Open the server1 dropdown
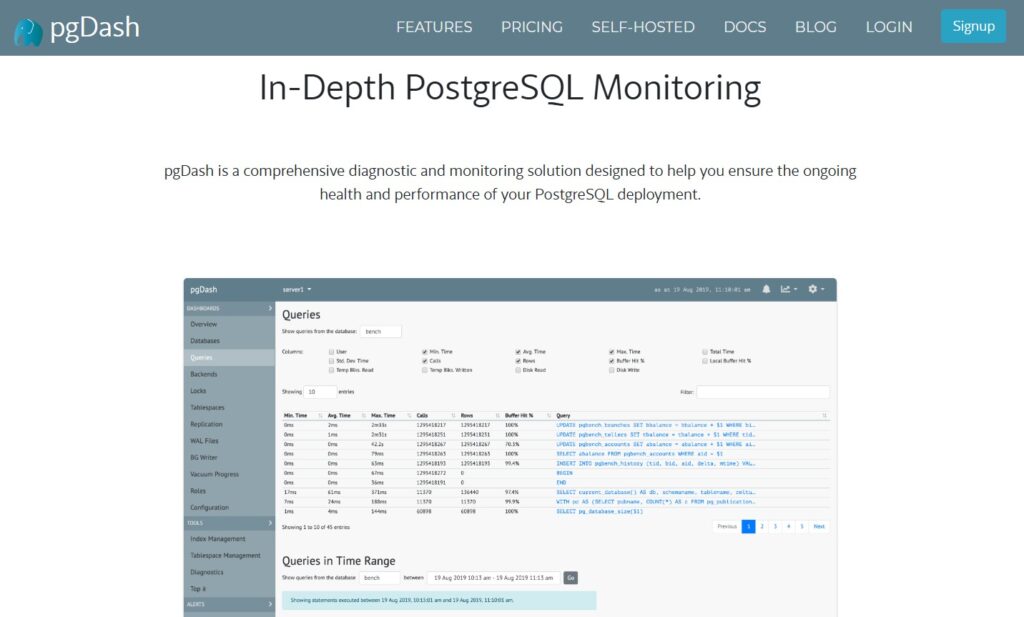Image resolution: width=1024 pixels, height=617 pixels. pyautogui.click(x=297, y=289)
